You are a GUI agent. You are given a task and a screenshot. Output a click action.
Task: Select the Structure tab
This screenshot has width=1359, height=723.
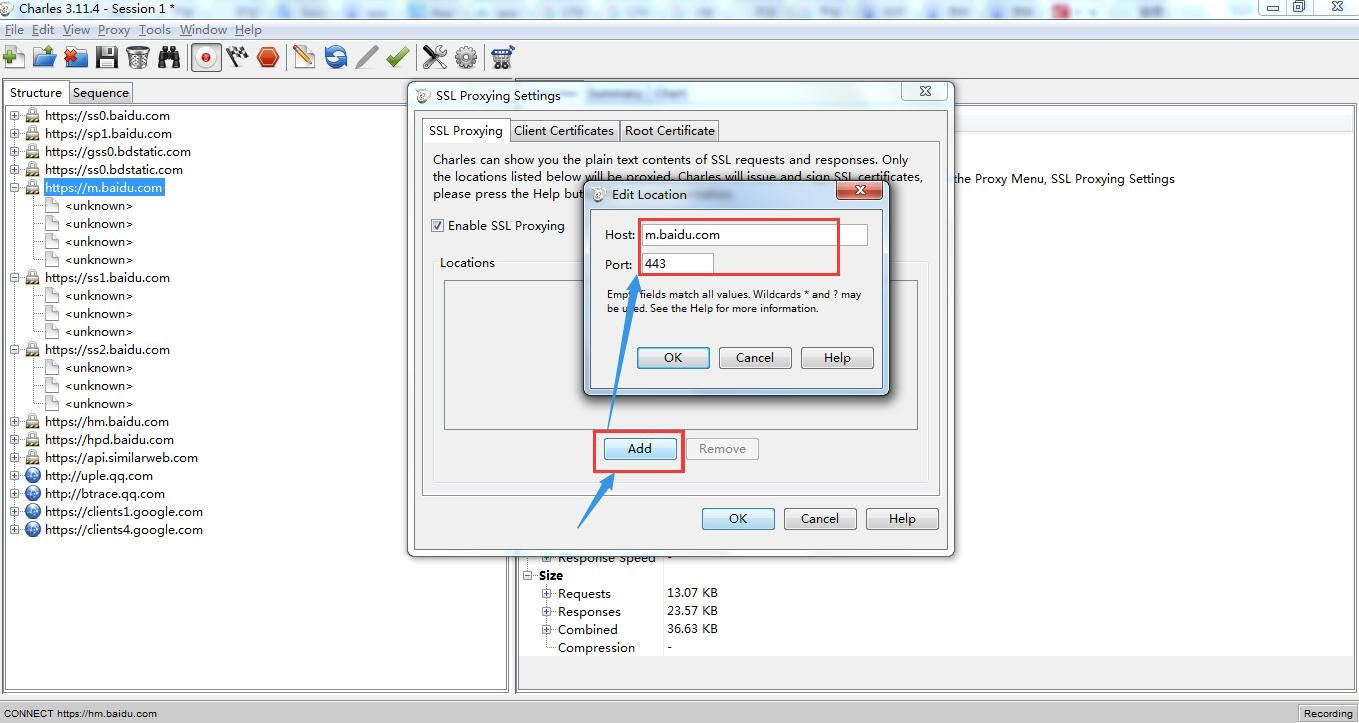[x=36, y=92]
